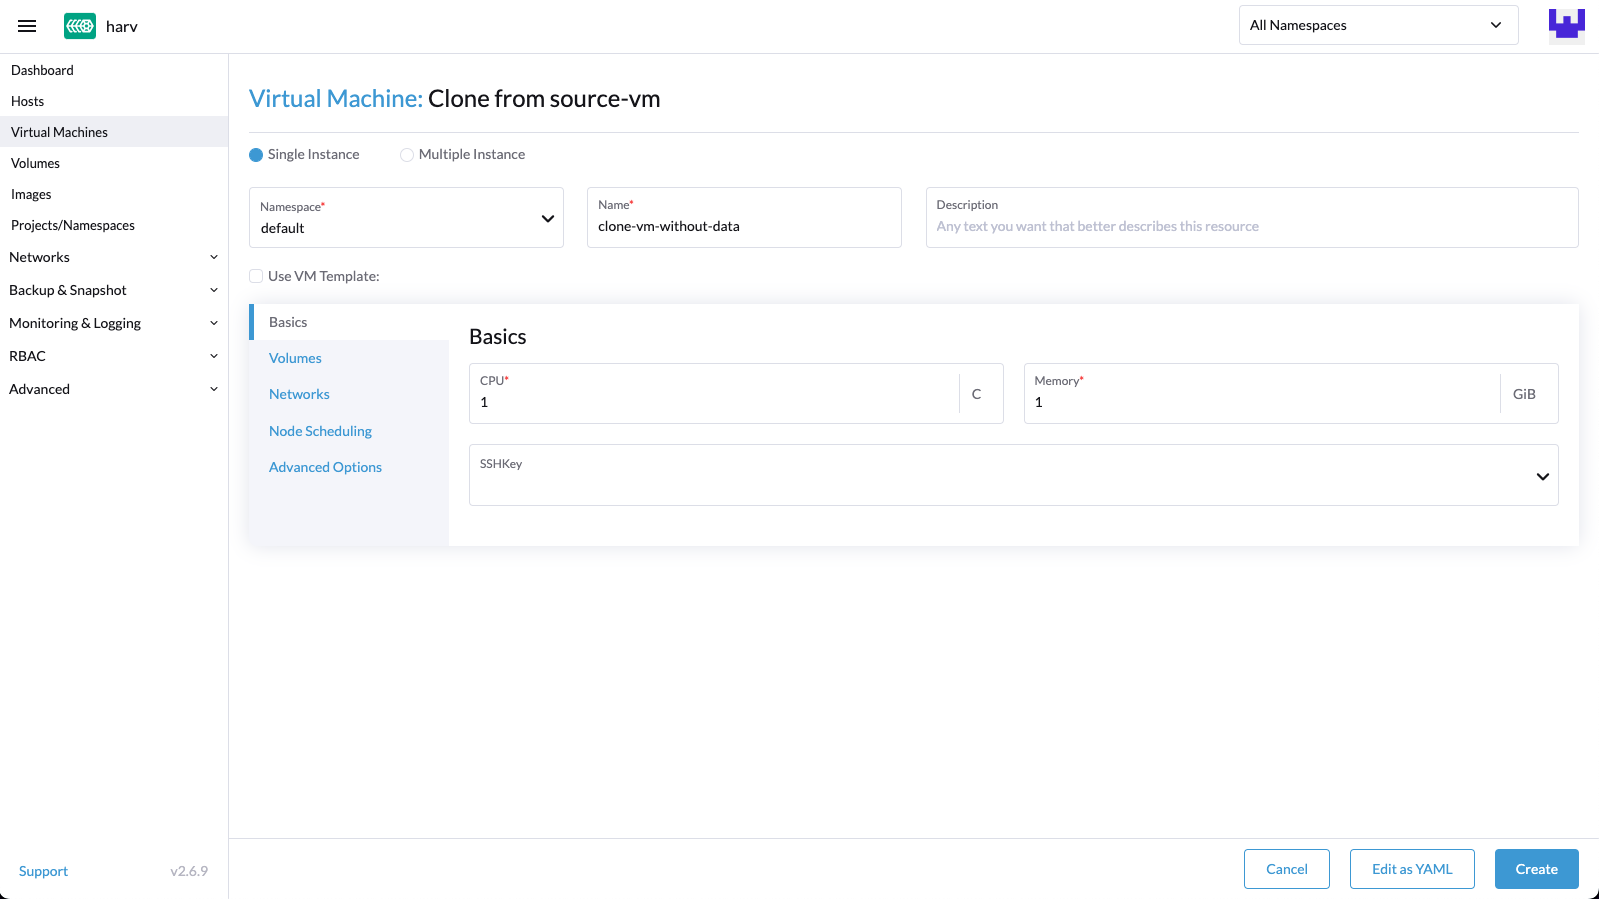The height and width of the screenshot is (899, 1599).
Task: Expand the Monitoring & Logging section
Action: tap(113, 323)
